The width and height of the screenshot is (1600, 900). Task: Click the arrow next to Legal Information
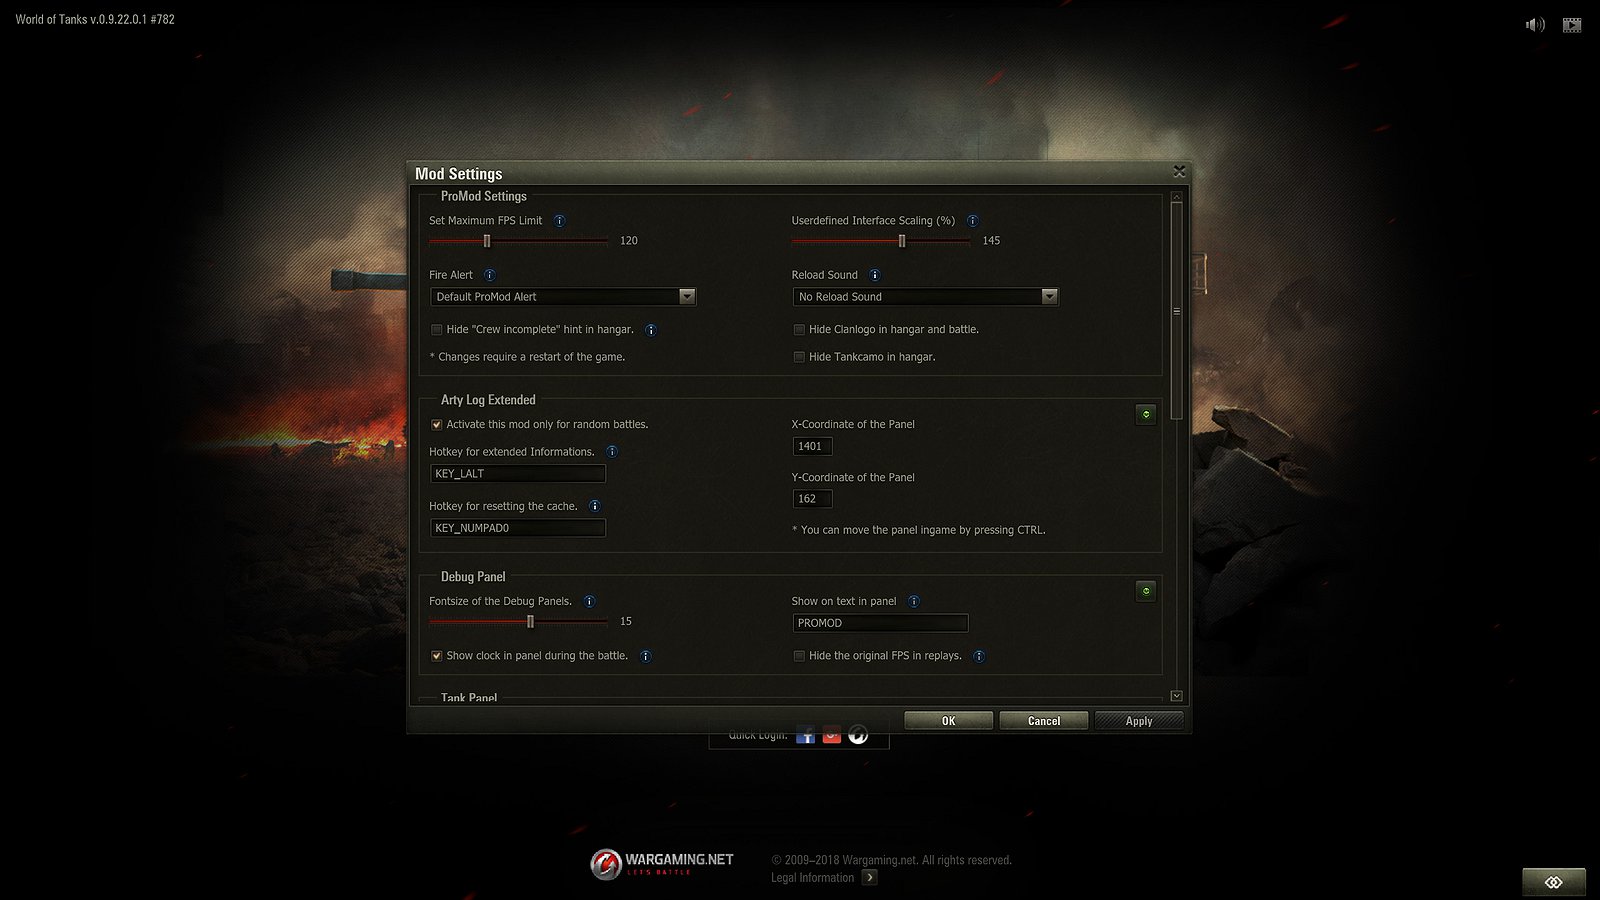coord(870,878)
